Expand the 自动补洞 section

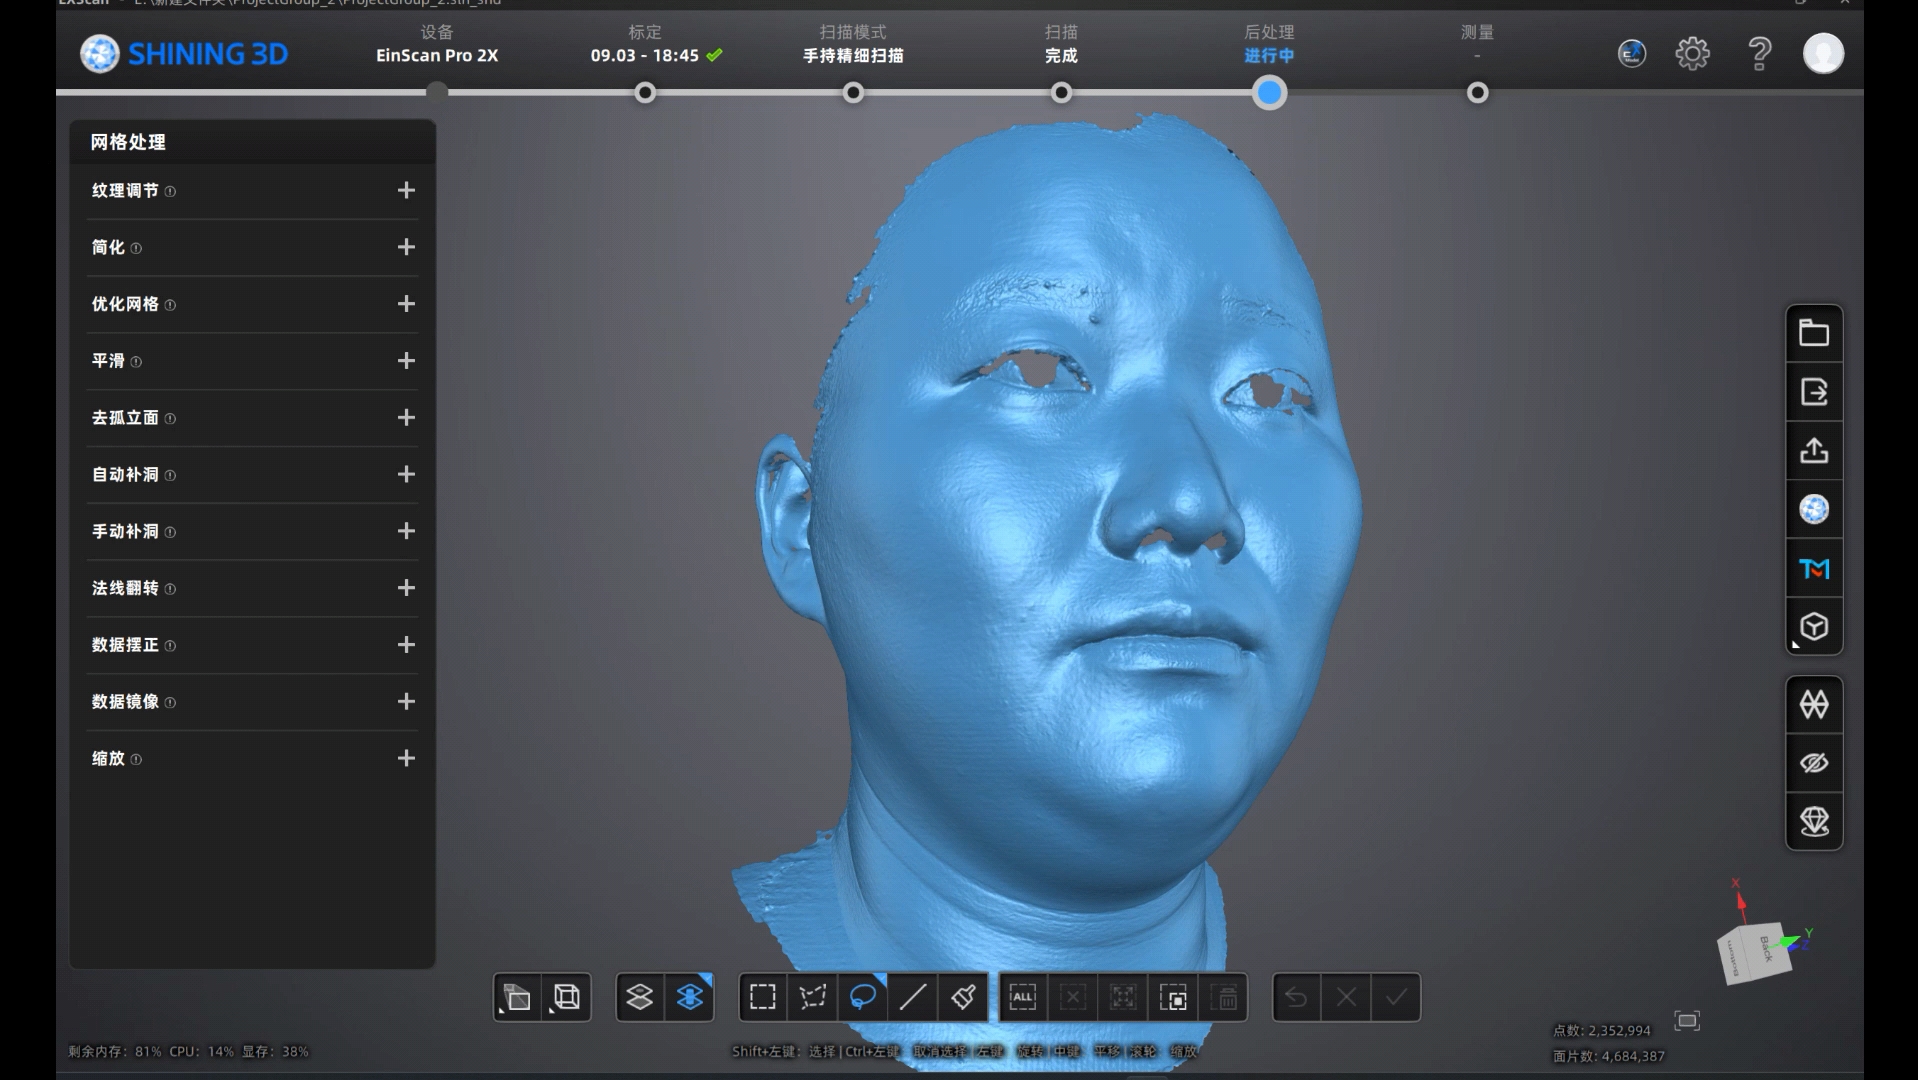[406, 474]
